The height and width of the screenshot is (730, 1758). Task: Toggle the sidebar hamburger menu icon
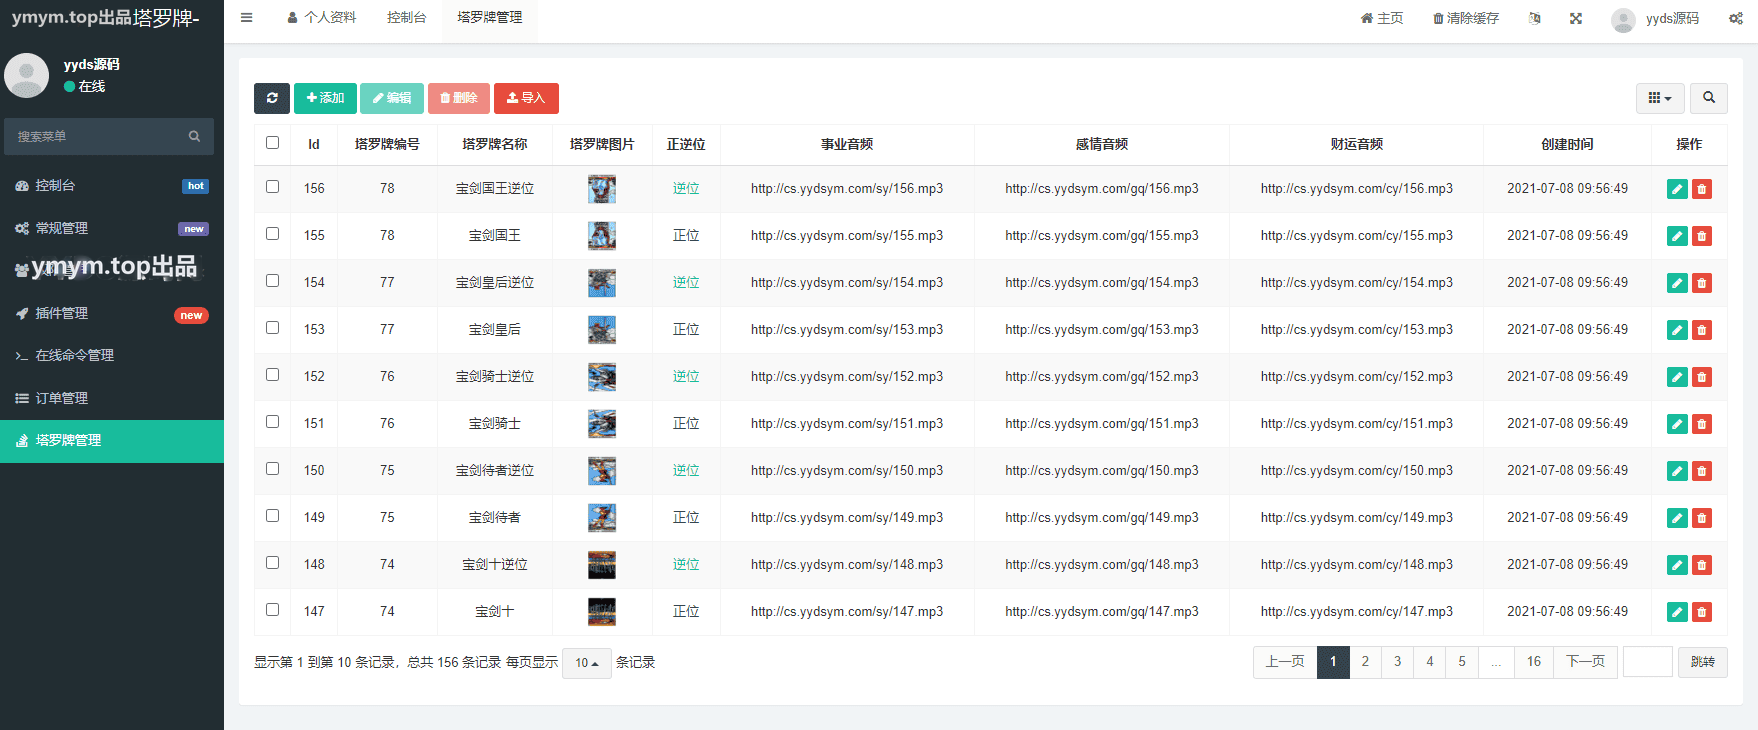pos(247,18)
